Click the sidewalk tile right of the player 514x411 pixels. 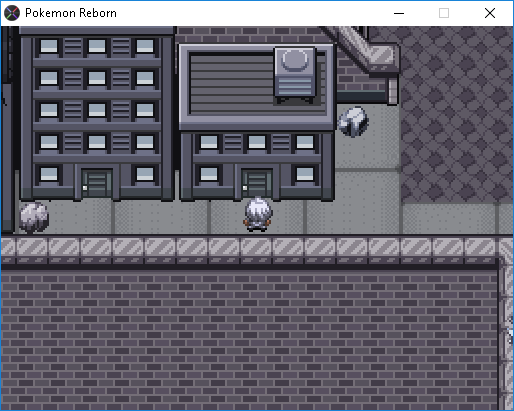[x=289, y=217]
